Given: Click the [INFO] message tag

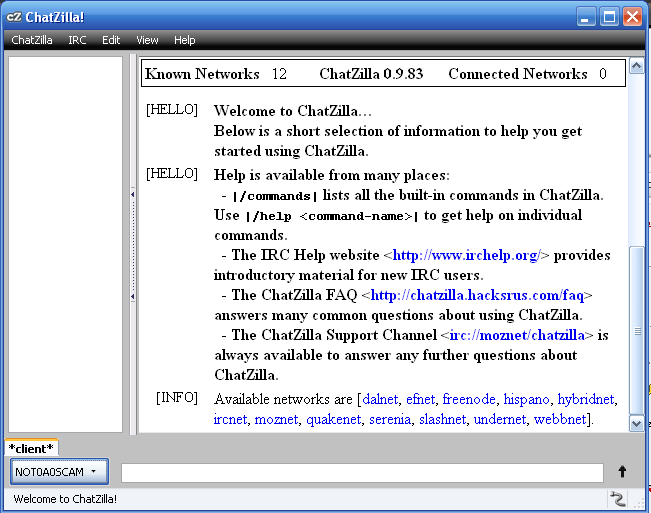Looking at the screenshot, I should pos(177,398).
